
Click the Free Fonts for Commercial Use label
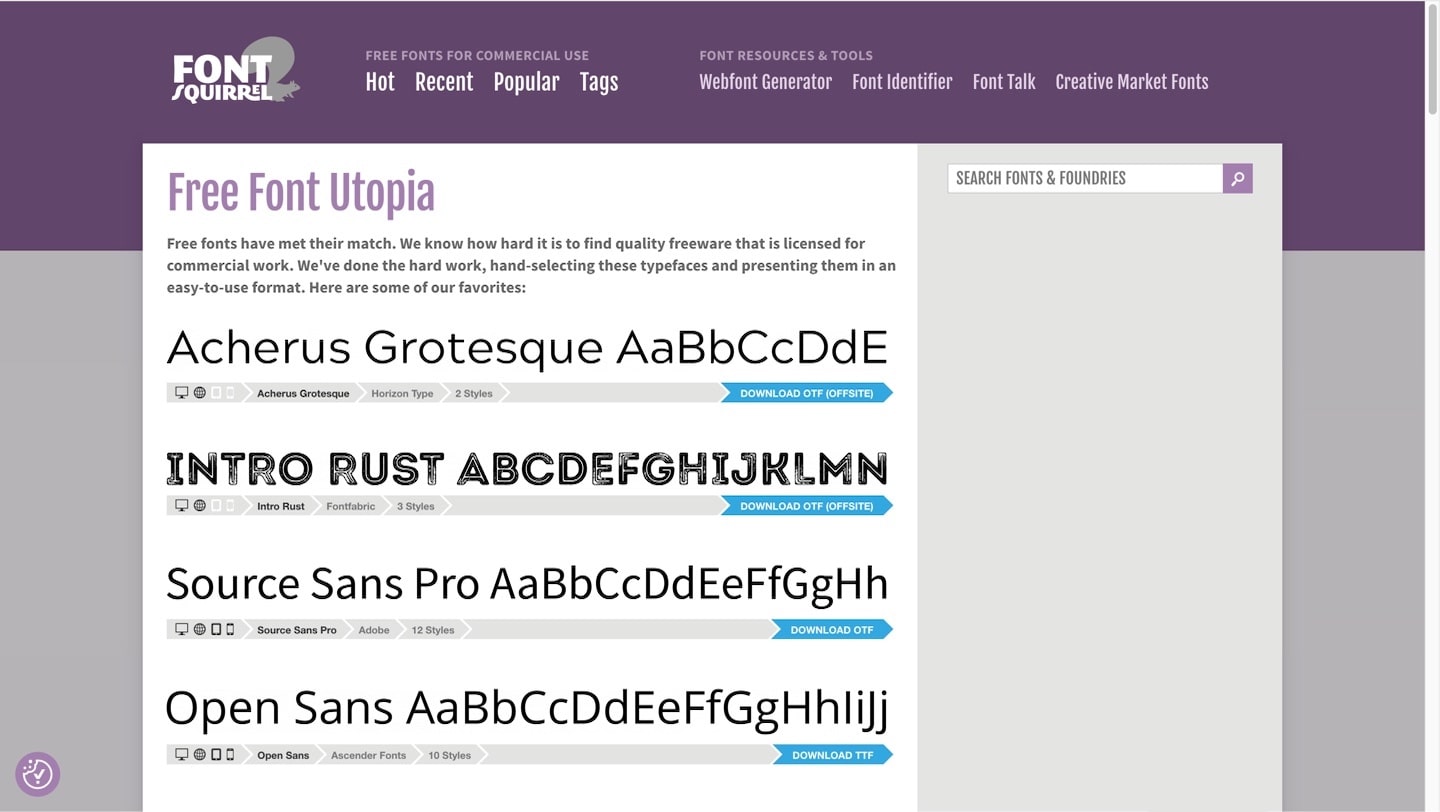[x=477, y=55]
